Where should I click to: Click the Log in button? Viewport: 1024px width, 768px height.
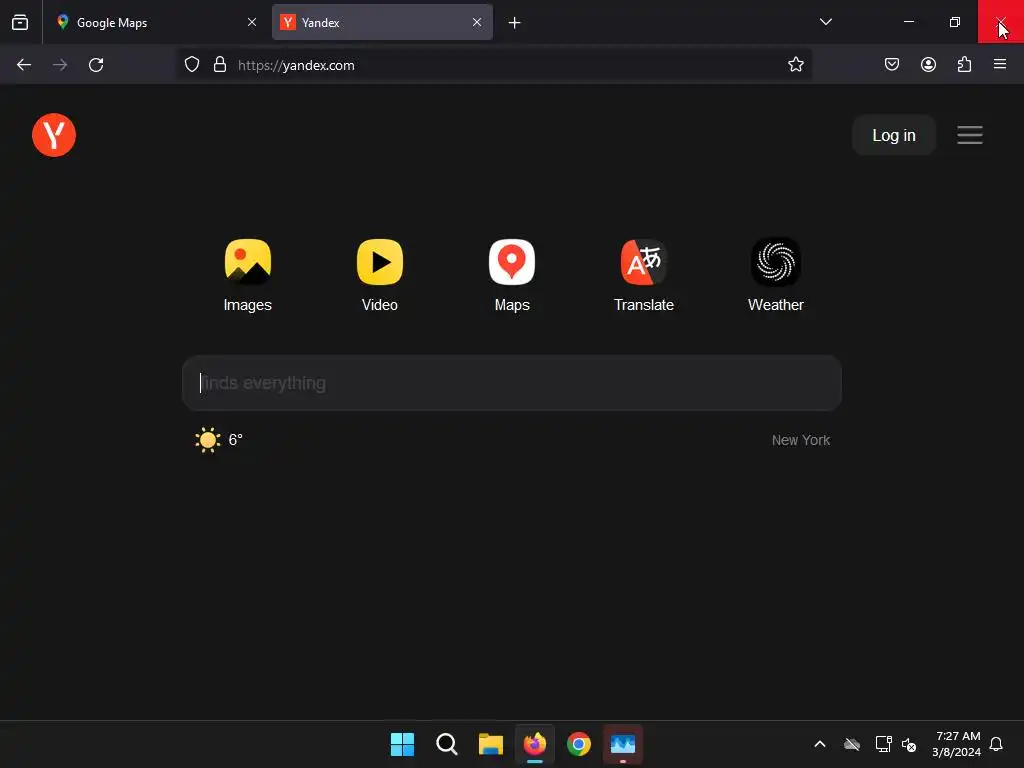[x=893, y=135]
